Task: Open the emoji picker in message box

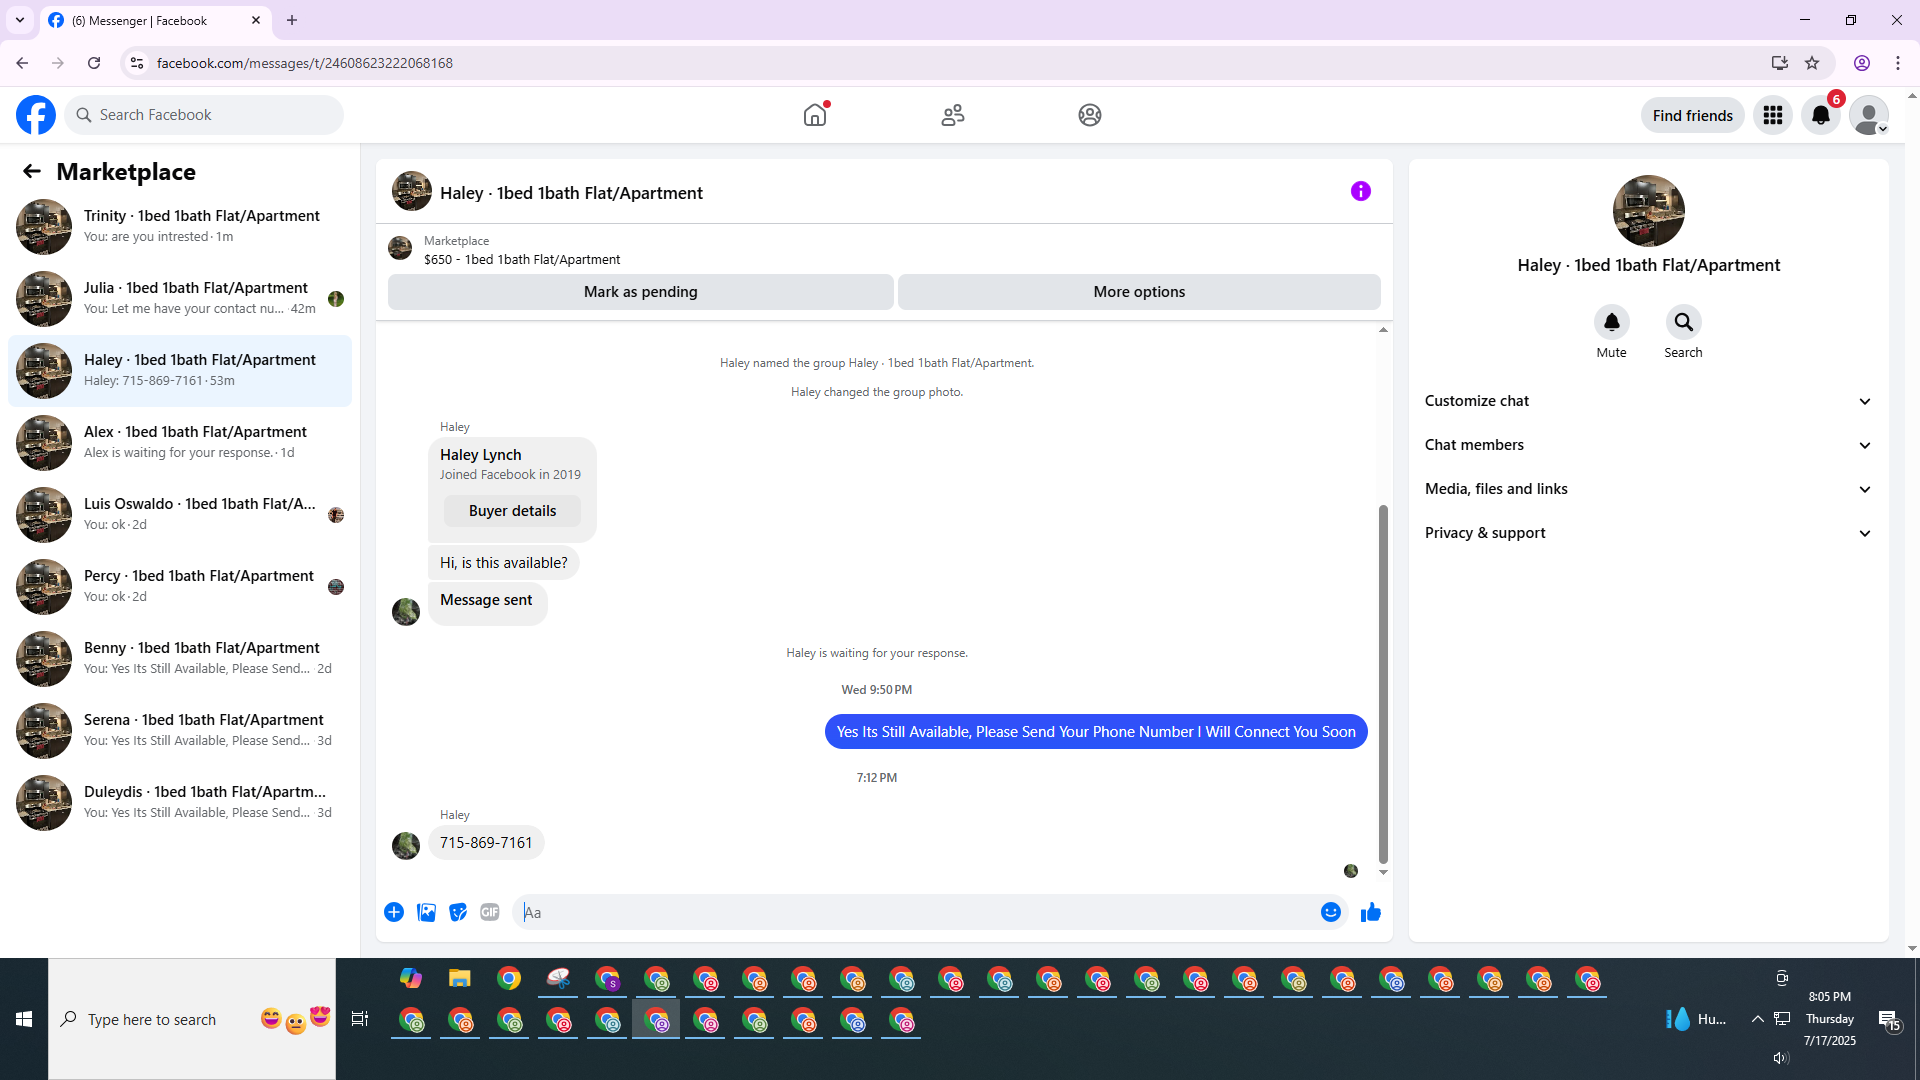Action: coord(1330,912)
